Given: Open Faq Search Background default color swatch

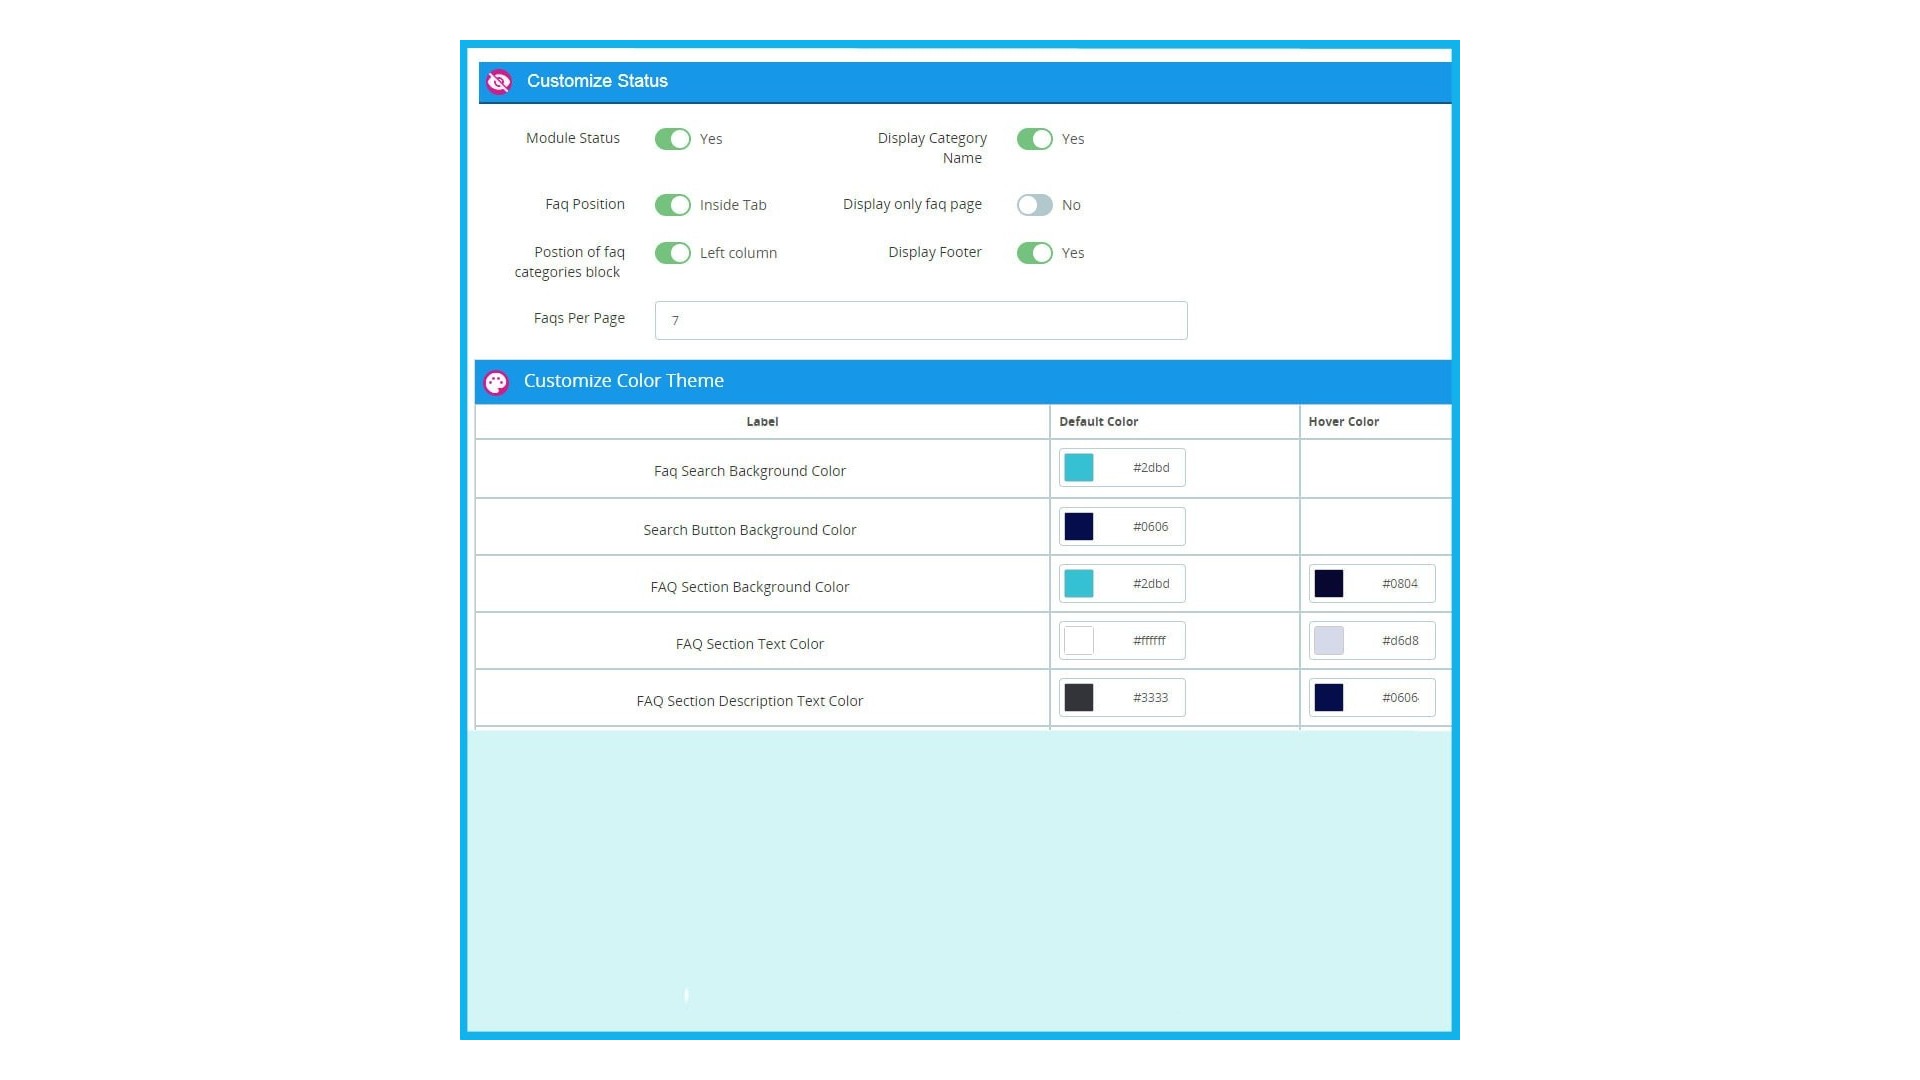Looking at the screenshot, I should [x=1079, y=468].
